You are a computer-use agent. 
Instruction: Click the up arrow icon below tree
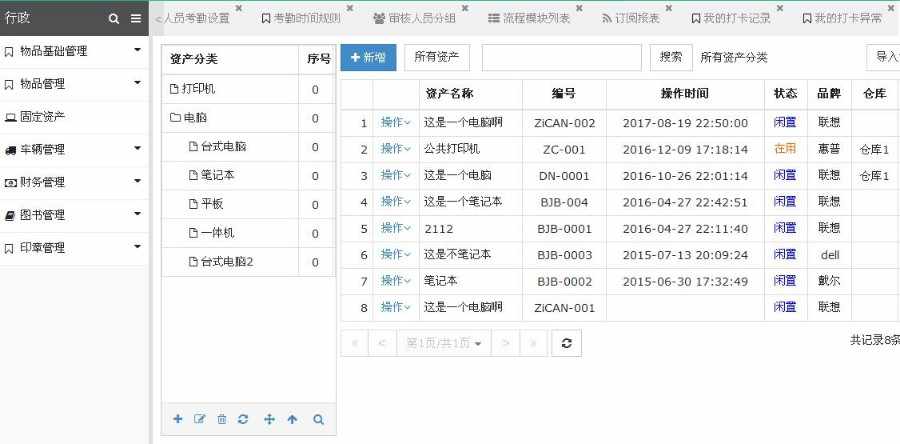(292, 419)
